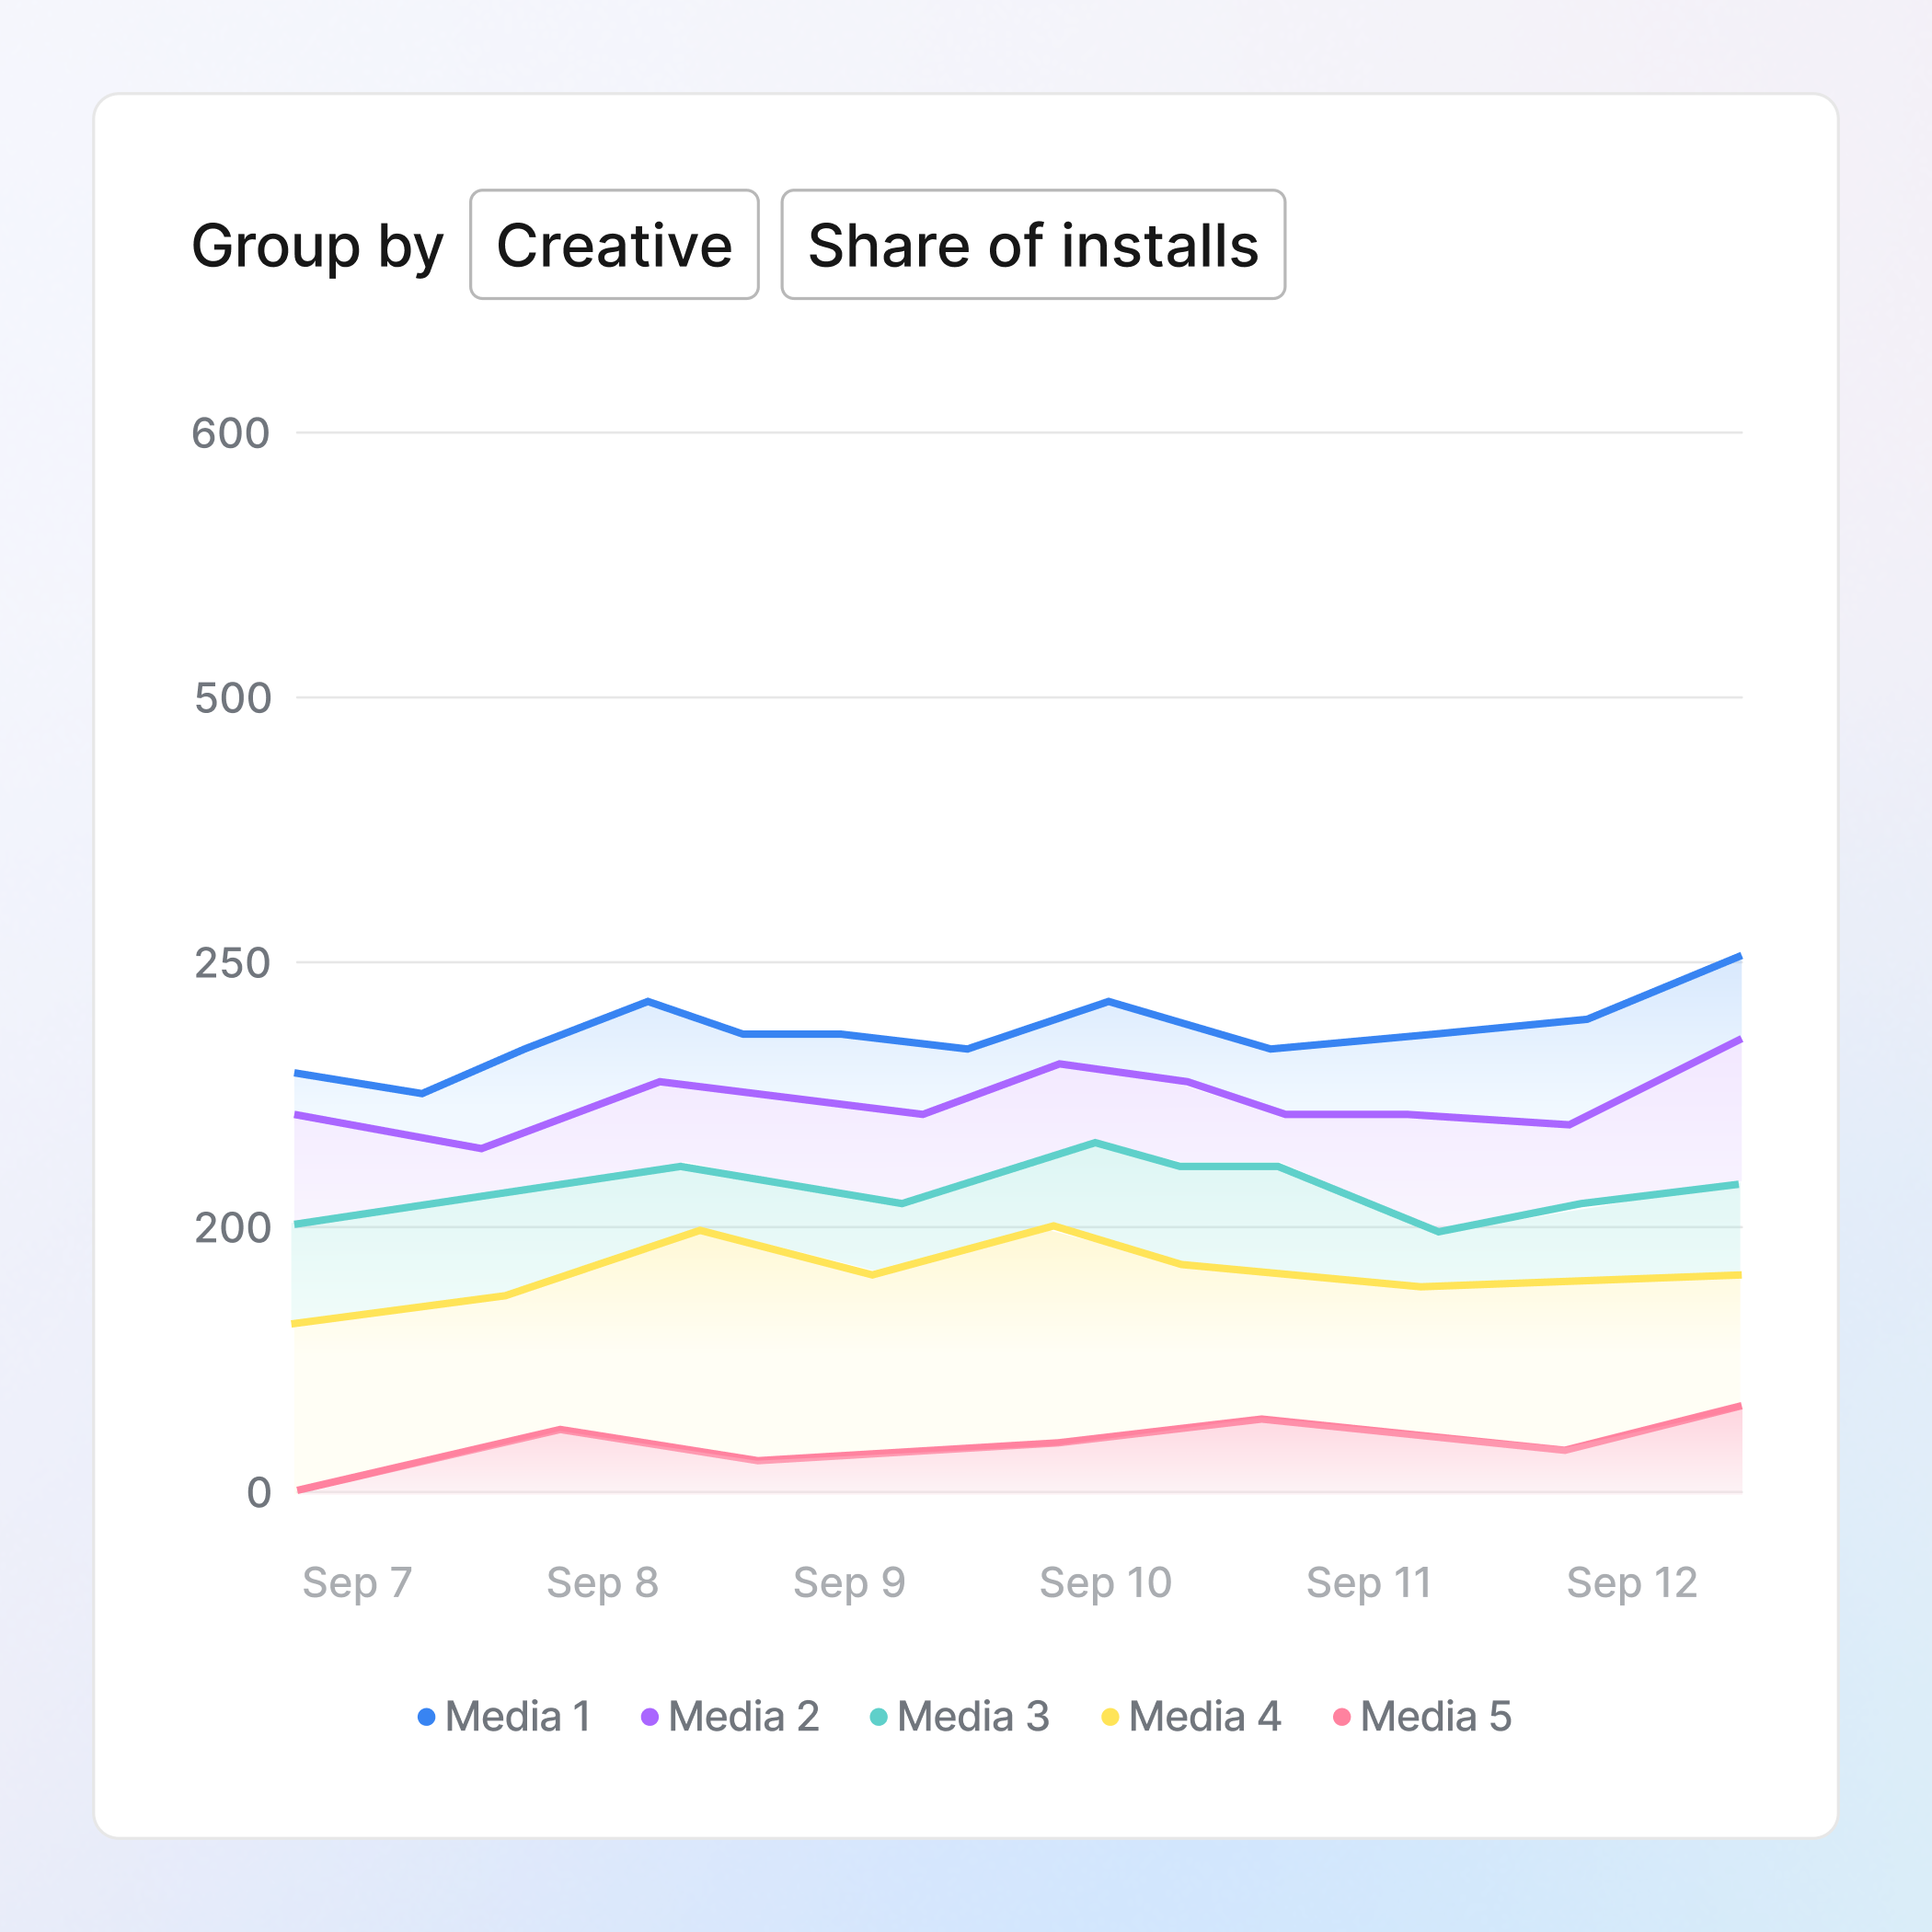The image size is (1932, 1932).
Task: Toggle Media 1 series visibility in the legend
Action: click(x=516, y=1715)
